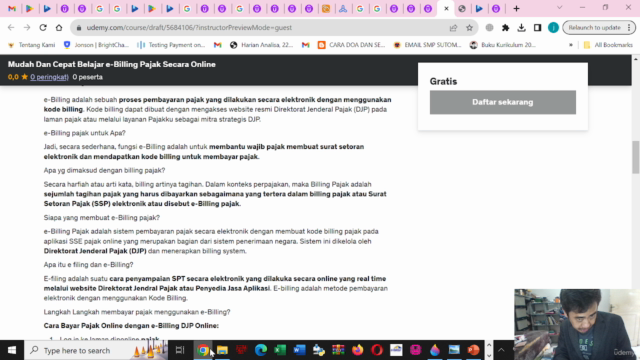Select "Cara Bayar Pajak Online" bold line
The width and height of the screenshot is (640, 360).
(x=131, y=326)
